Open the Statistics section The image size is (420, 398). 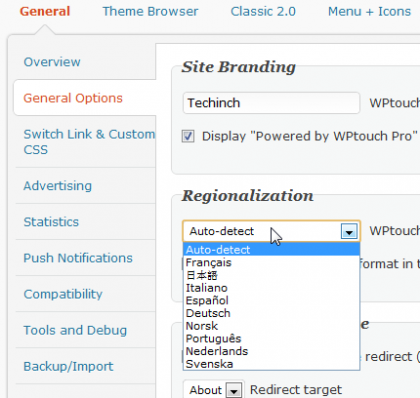51,222
